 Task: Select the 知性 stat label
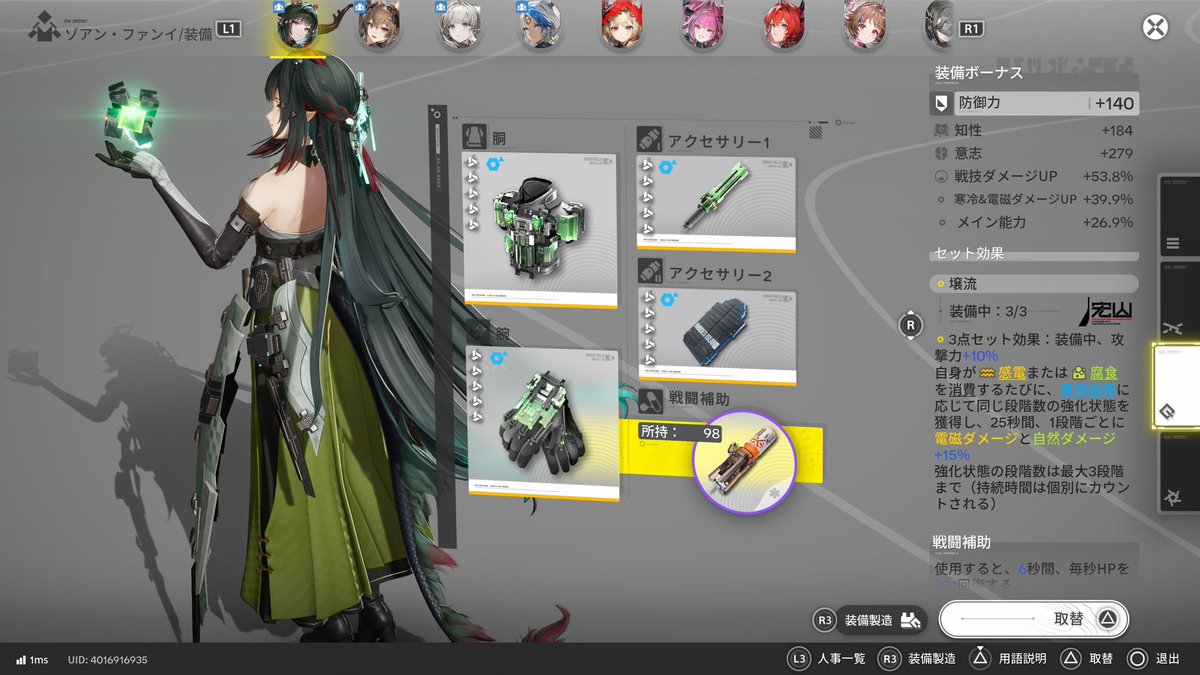[x=970, y=130]
